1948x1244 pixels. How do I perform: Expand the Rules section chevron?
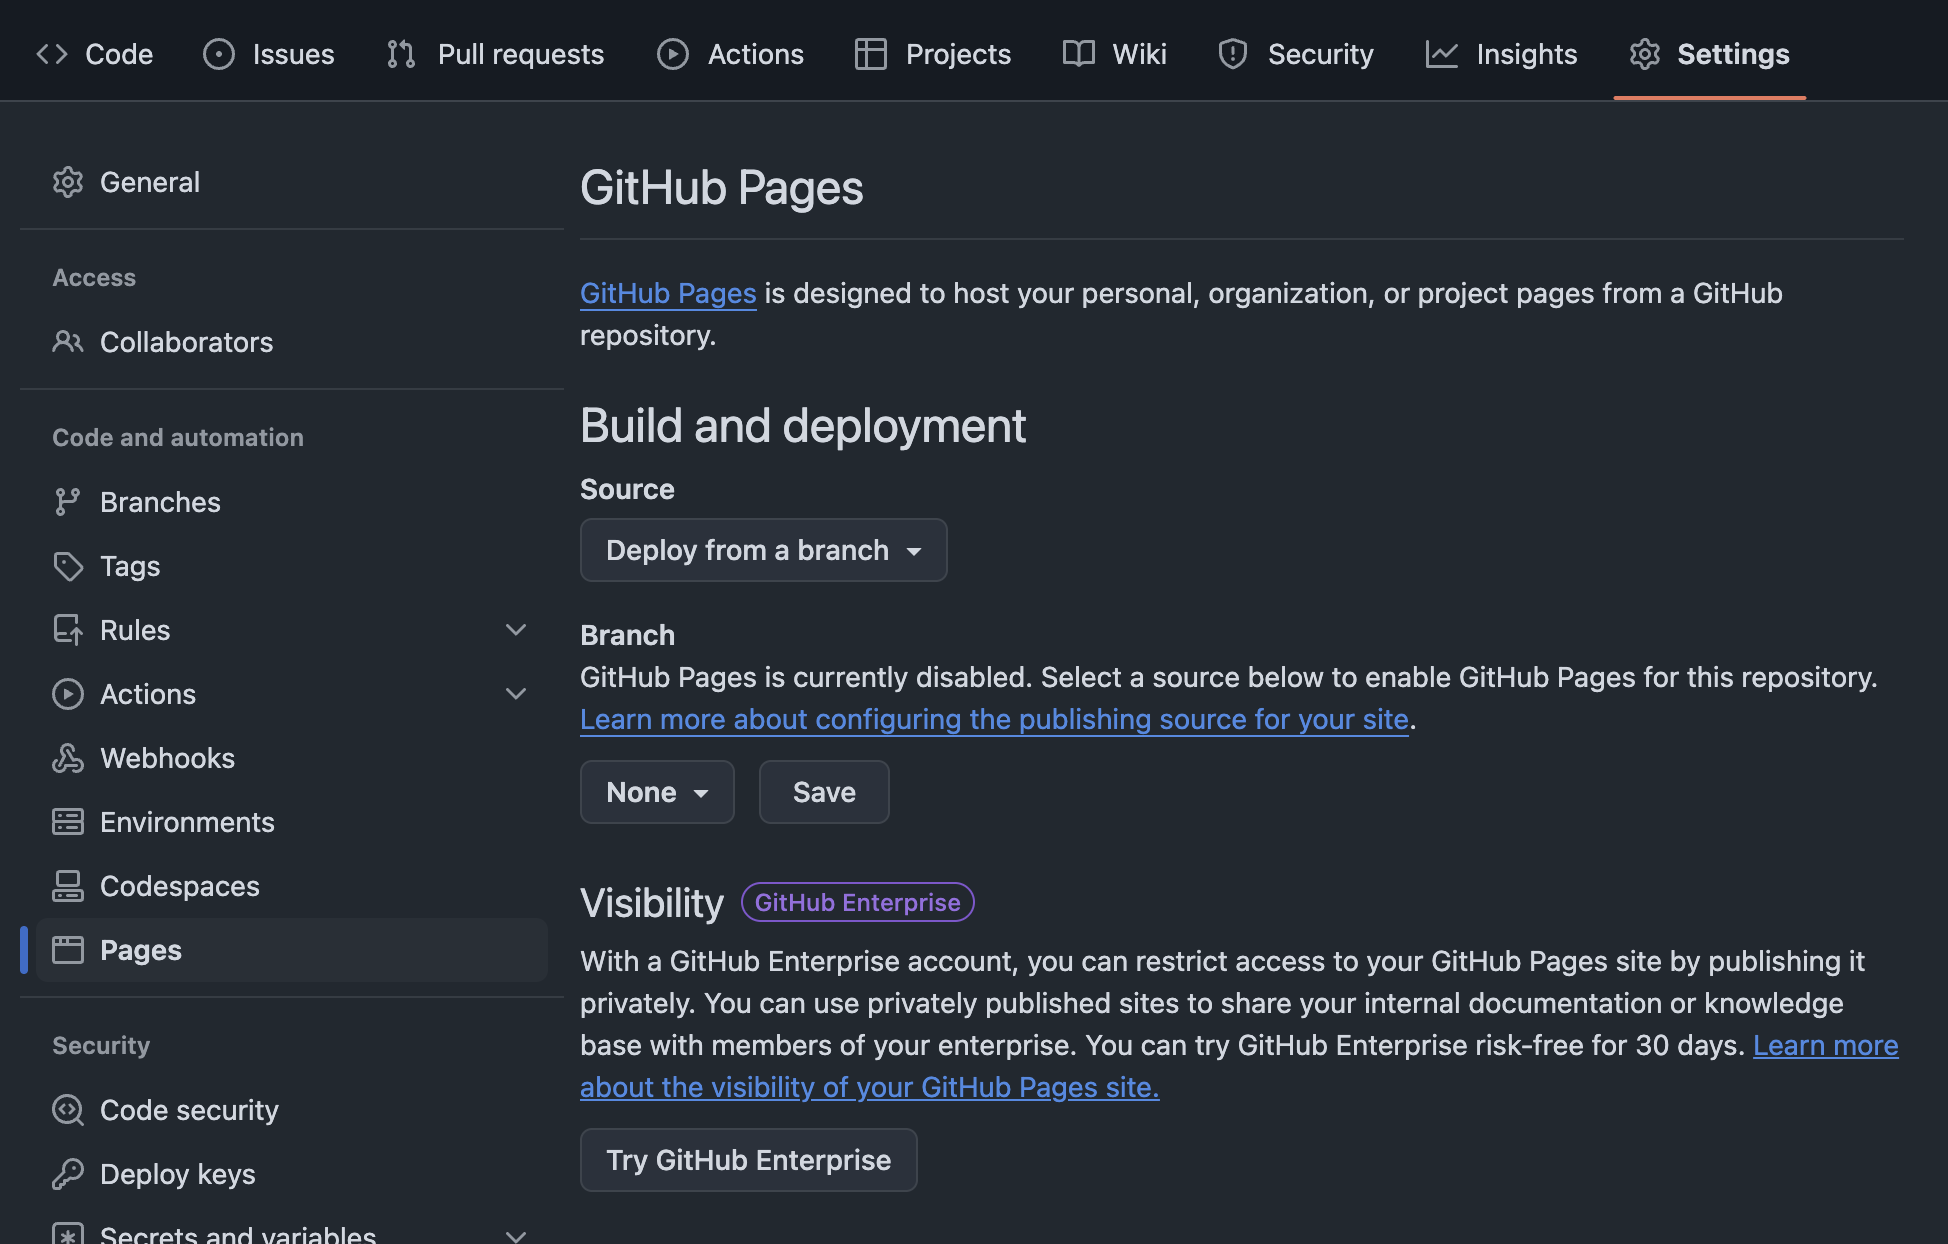[516, 630]
